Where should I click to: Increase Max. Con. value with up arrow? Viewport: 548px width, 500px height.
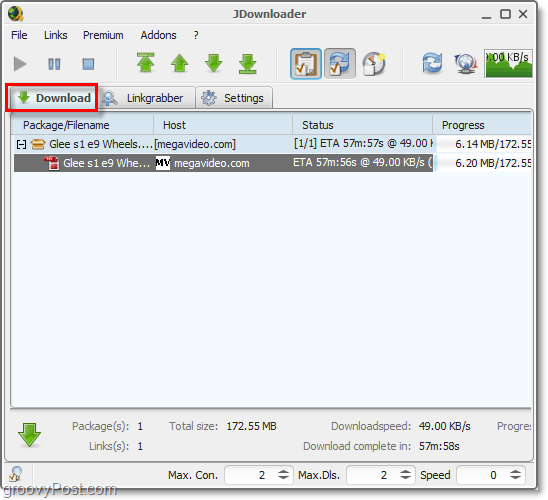coord(284,471)
